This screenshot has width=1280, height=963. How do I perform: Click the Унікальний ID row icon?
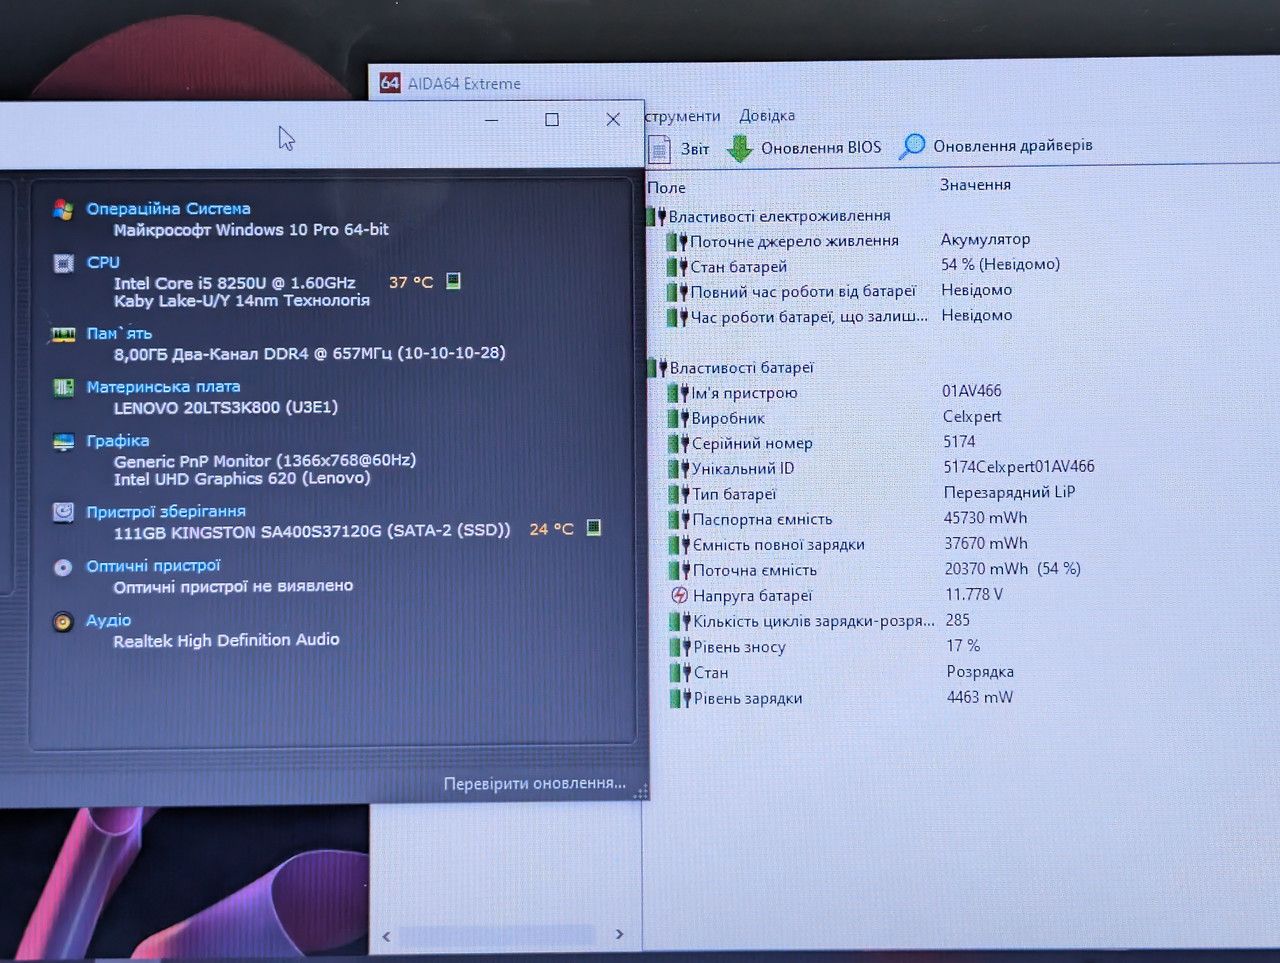(680, 468)
